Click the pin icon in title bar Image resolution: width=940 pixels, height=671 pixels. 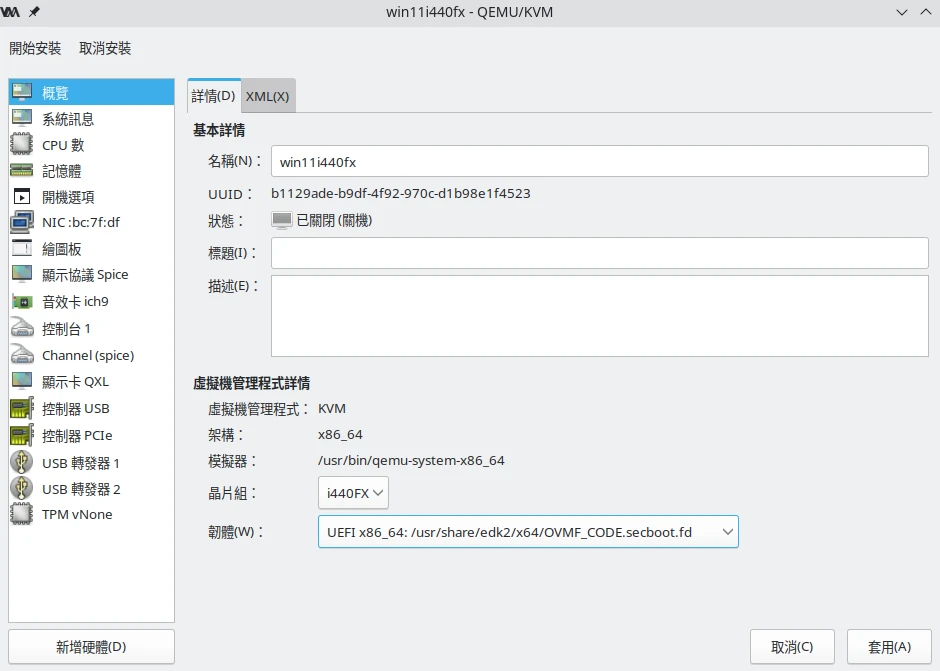click(35, 11)
